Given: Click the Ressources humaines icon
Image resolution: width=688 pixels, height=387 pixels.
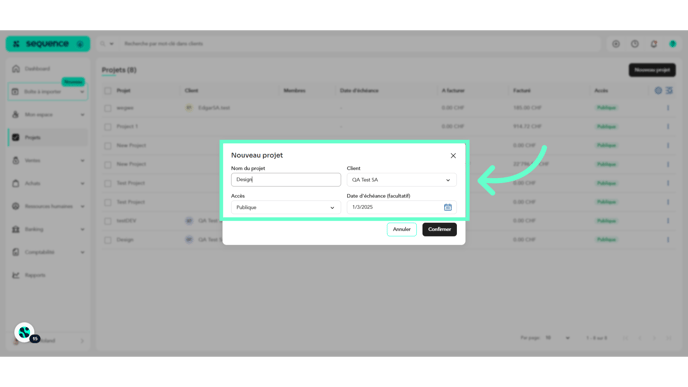Looking at the screenshot, I should click(16, 206).
